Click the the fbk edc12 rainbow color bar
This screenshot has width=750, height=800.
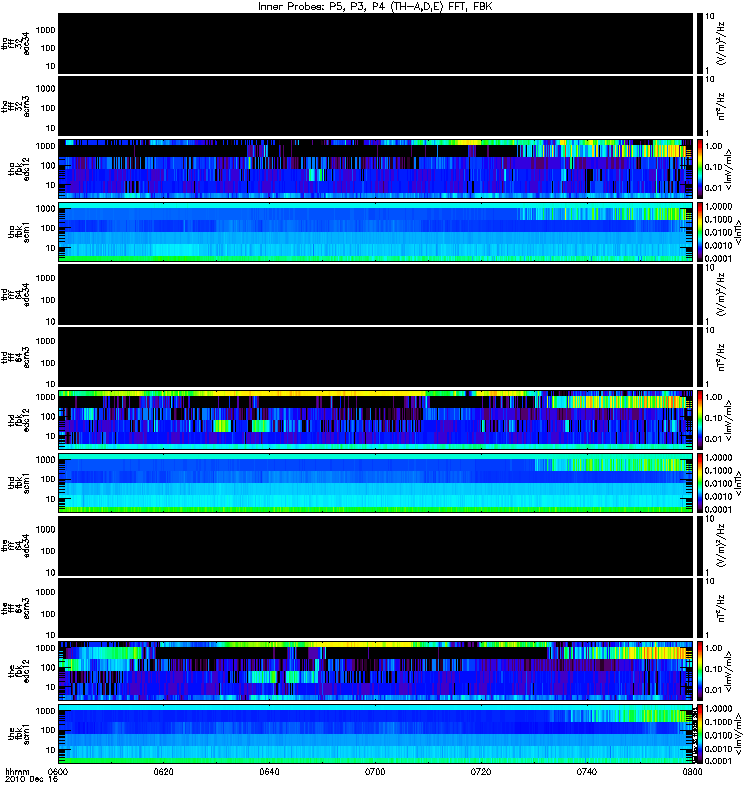[x=700, y=671]
